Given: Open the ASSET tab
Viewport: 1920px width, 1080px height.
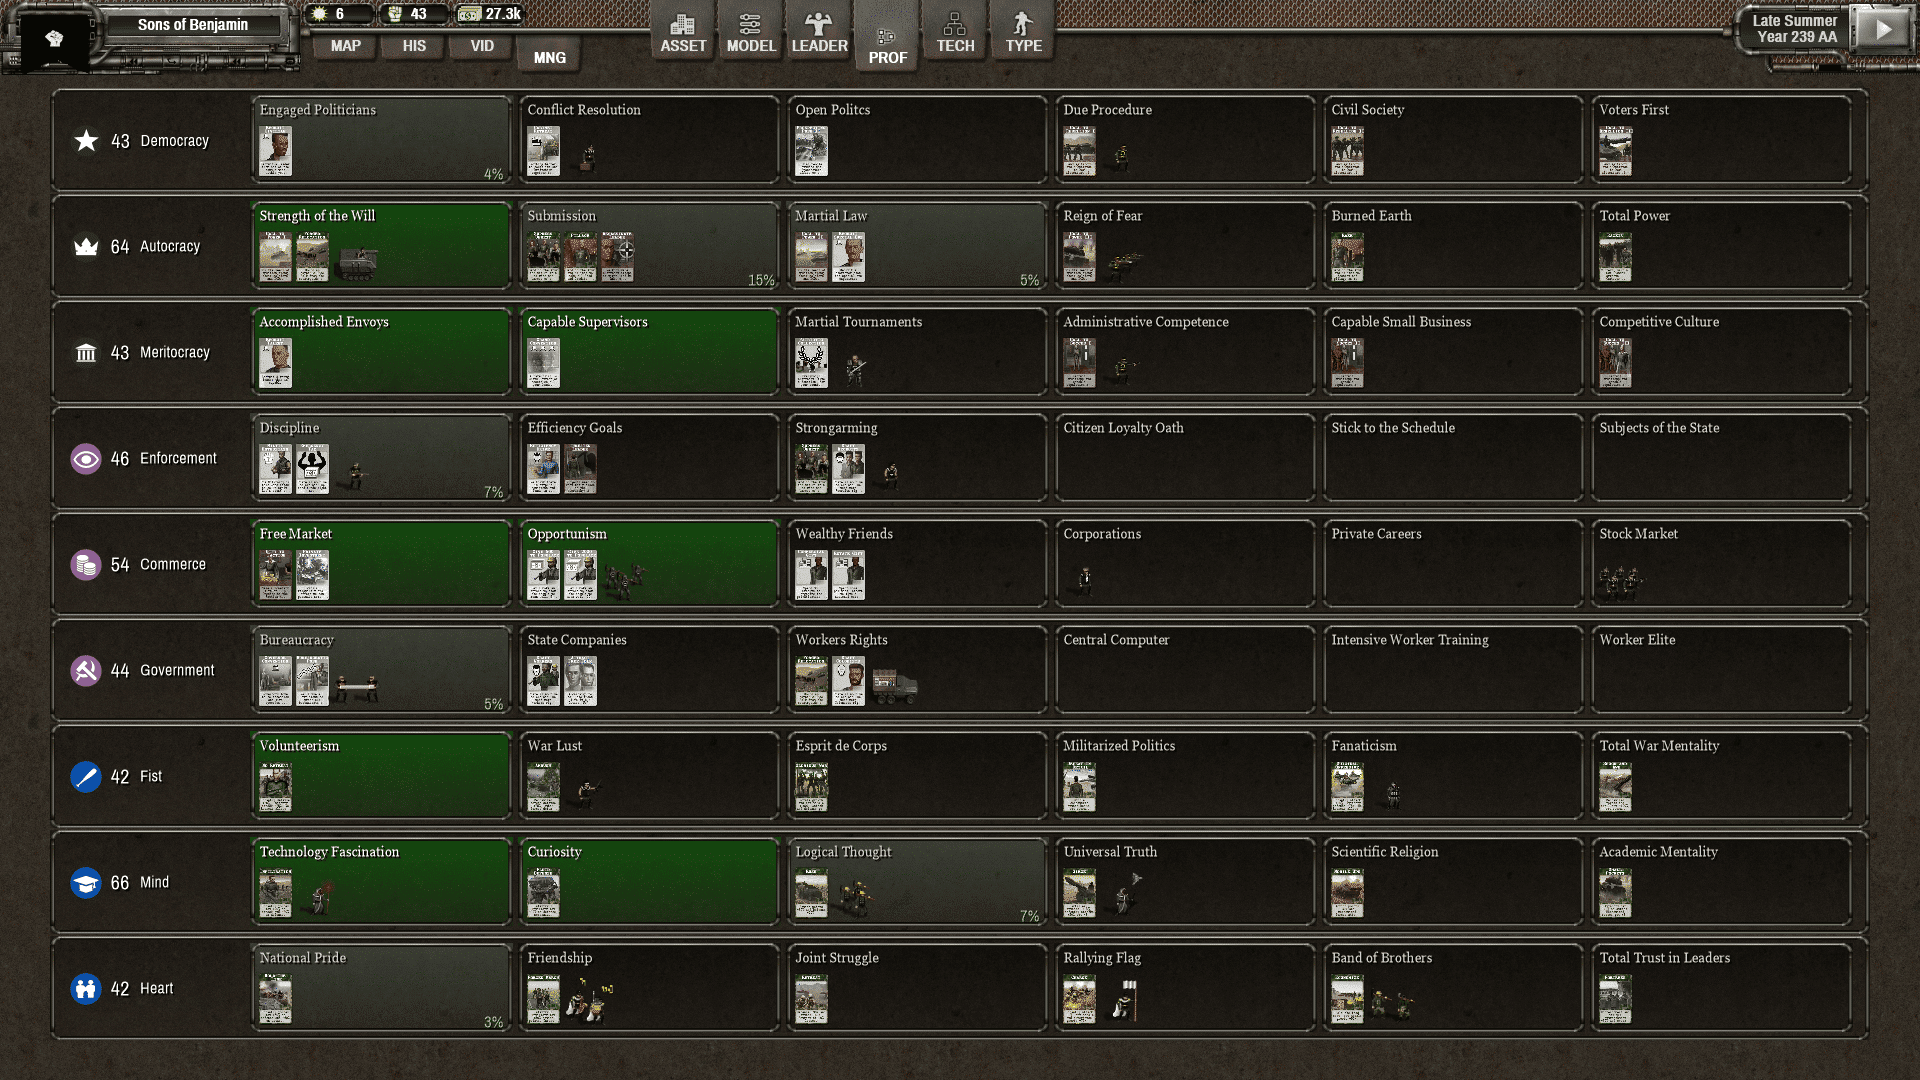Looking at the screenshot, I should coord(683,33).
